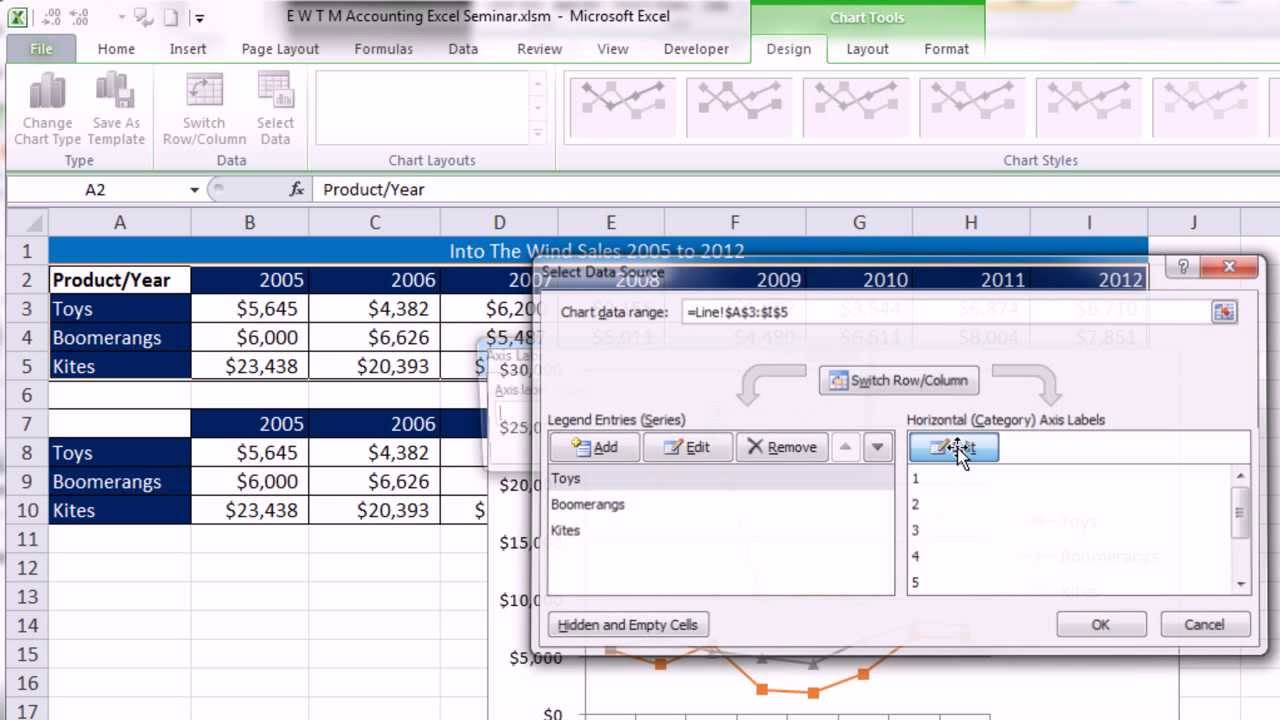Switch to the Data tab
Image resolution: width=1280 pixels, height=720 pixels.
tap(463, 48)
